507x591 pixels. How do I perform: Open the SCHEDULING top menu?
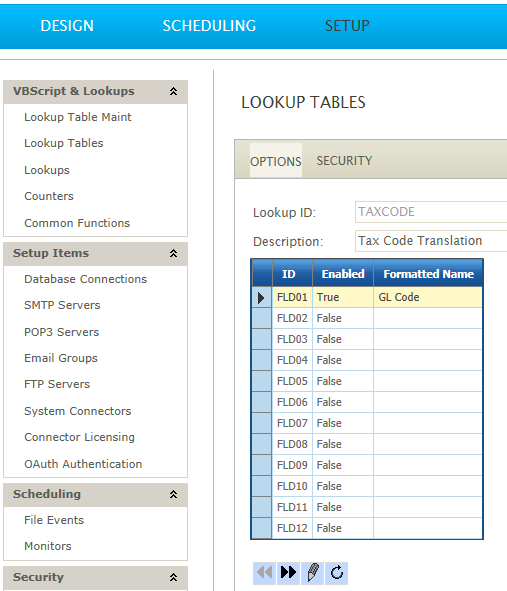click(x=209, y=26)
